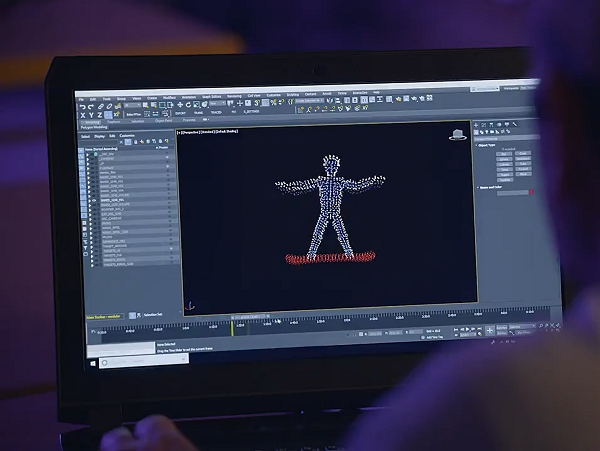Click the Cylinder primitive button
This screenshot has width=600, height=451.
point(504,164)
